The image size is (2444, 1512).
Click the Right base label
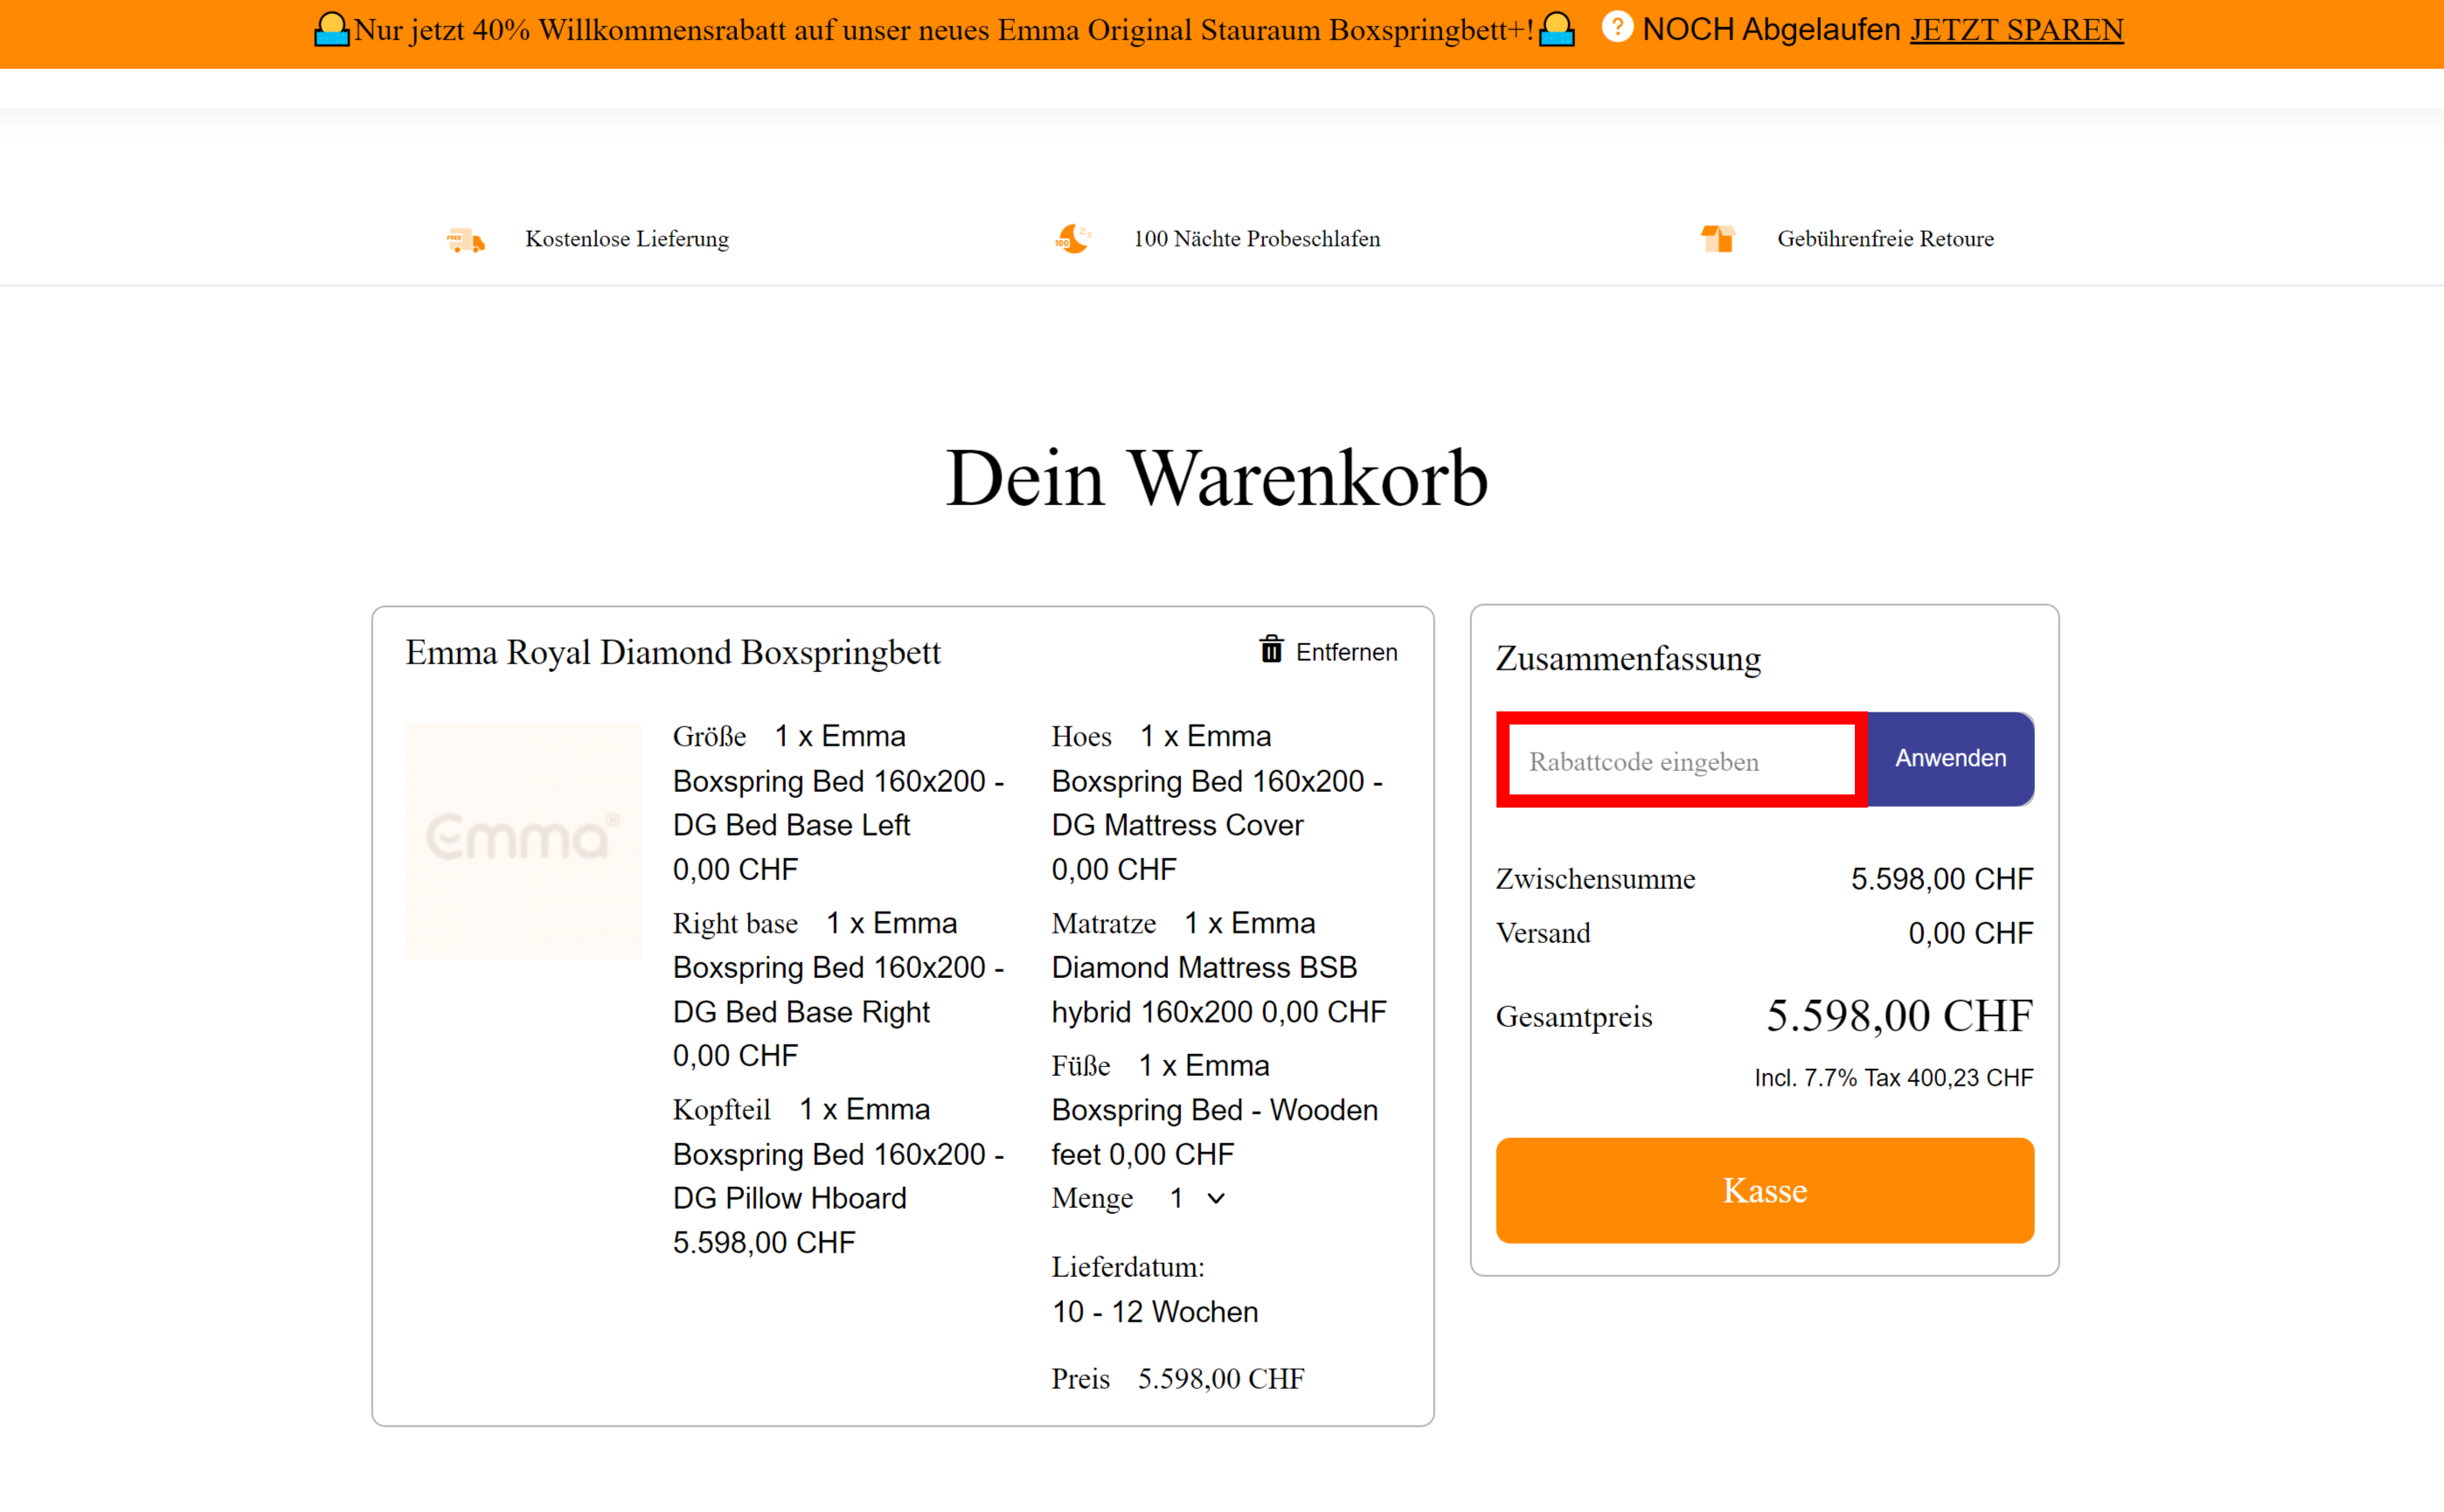click(735, 923)
